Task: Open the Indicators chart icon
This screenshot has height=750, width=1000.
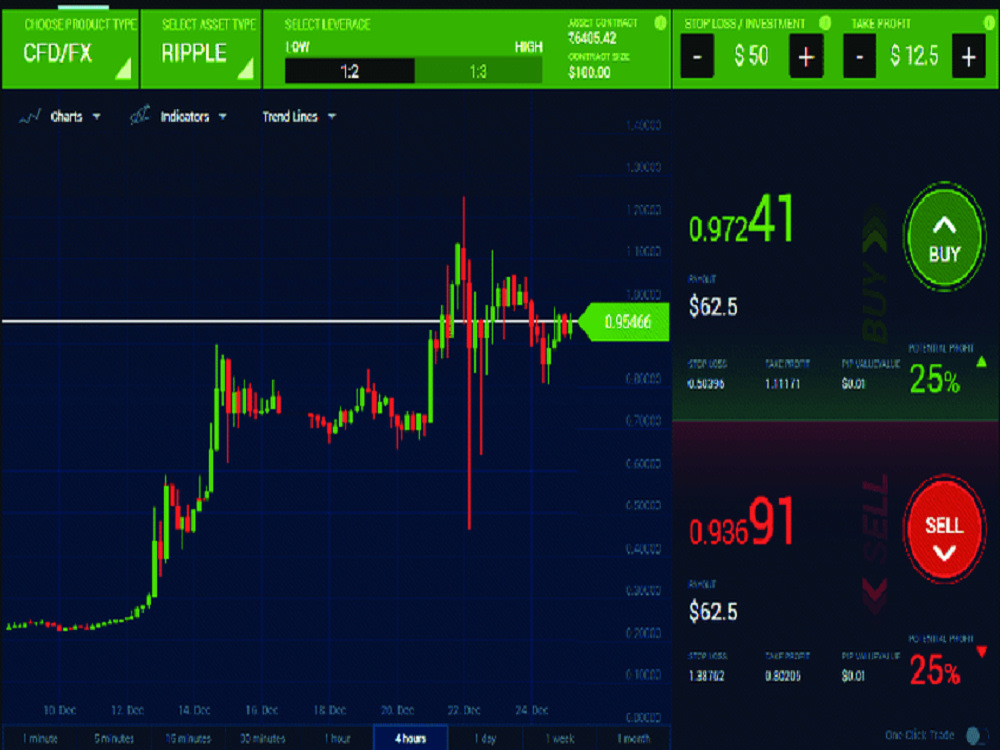Action: [140, 115]
